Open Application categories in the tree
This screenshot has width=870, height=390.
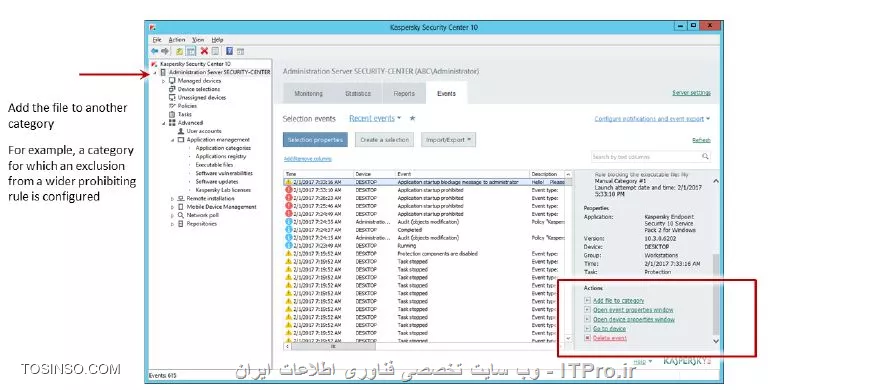pyautogui.click(x=223, y=148)
